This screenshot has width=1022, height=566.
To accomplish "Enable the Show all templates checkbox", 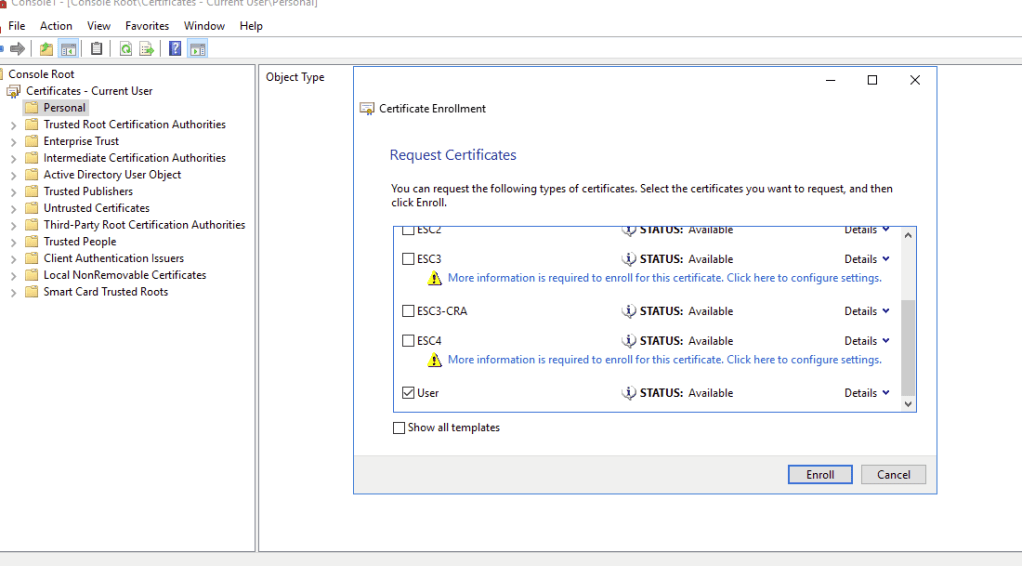I will 400,428.
